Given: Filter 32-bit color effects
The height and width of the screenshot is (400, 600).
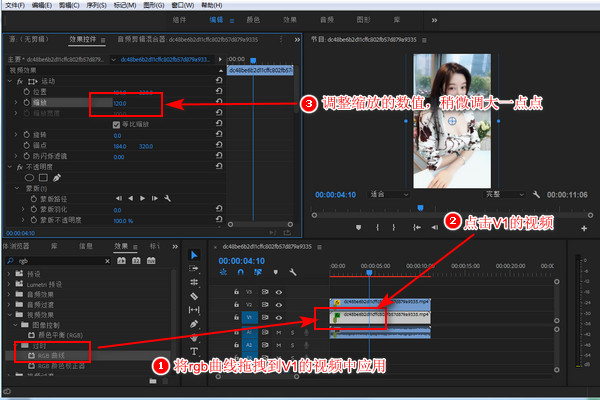Looking at the screenshot, I should pos(136,261).
